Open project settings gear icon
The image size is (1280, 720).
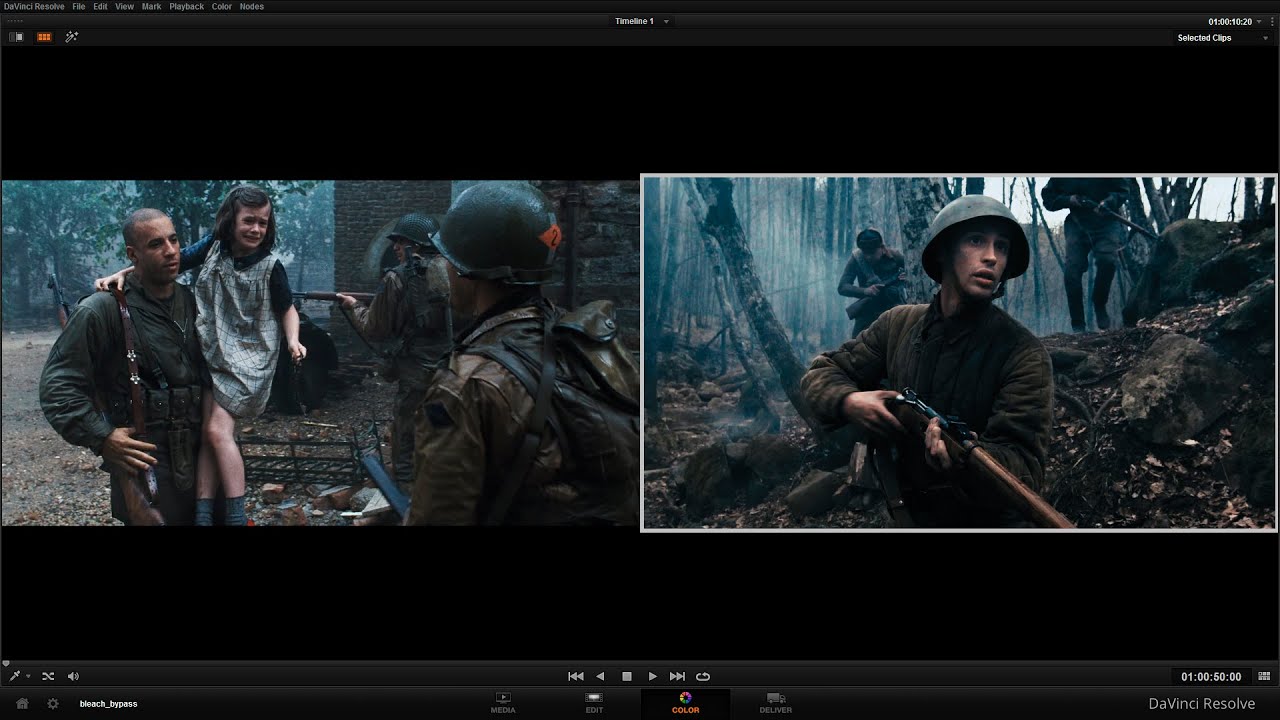click(53, 703)
